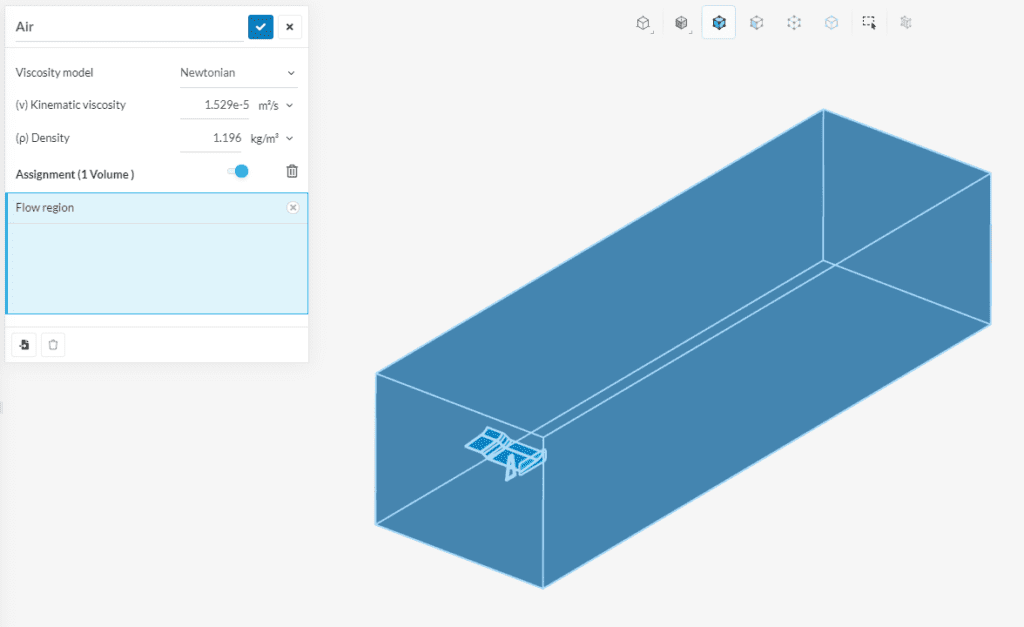The height and width of the screenshot is (627, 1024).
Task: Activate the box selection tool icon
Action: tap(868, 22)
